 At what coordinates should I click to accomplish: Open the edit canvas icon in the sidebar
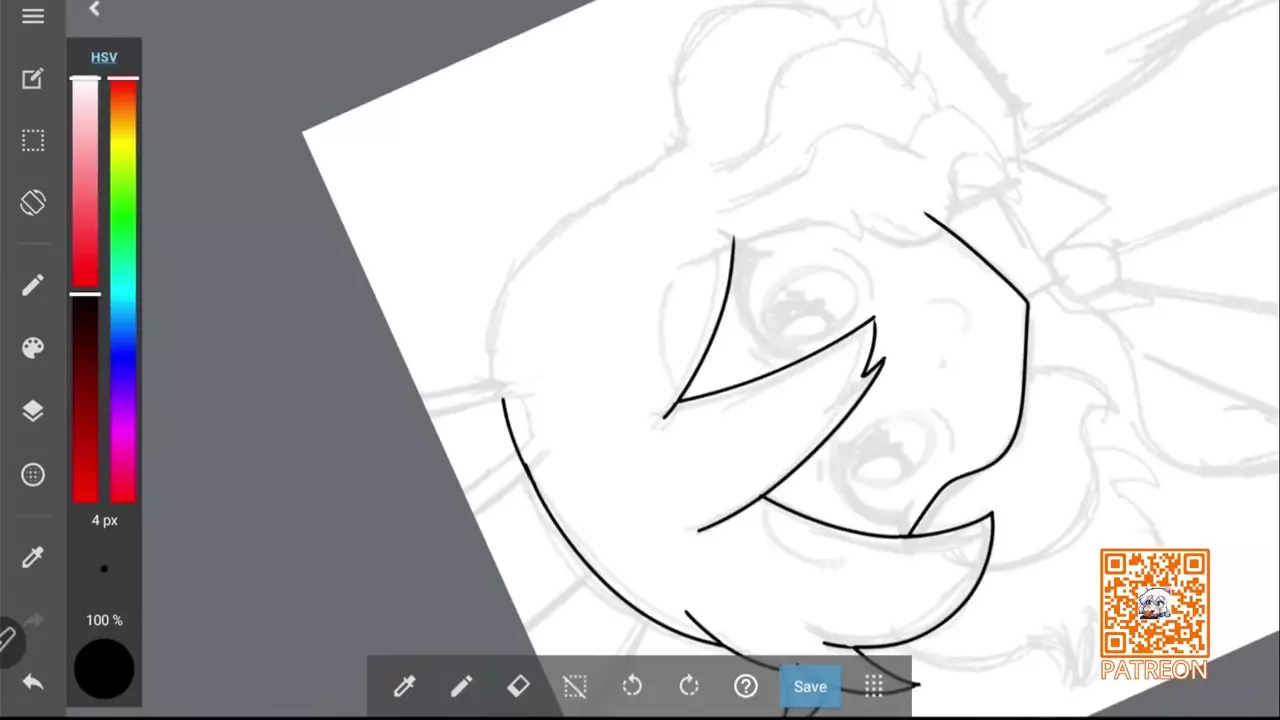pyautogui.click(x=33, y=79)
